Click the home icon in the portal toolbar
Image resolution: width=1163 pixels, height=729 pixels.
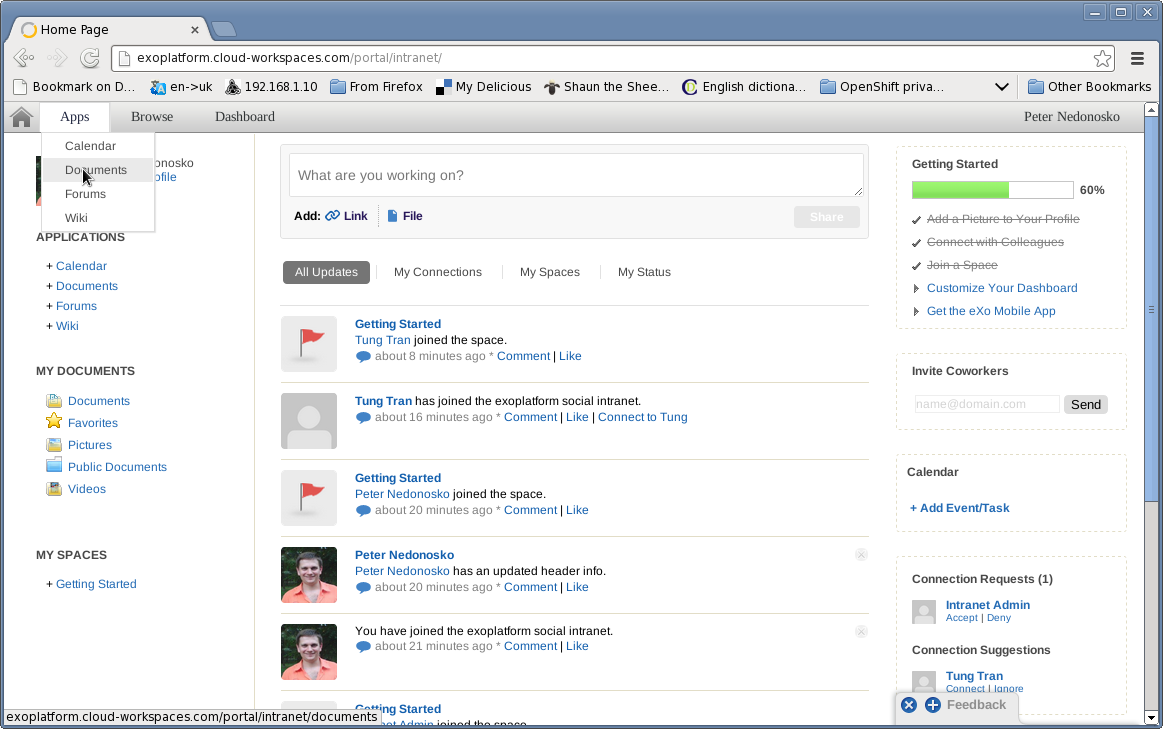(22, 117)
